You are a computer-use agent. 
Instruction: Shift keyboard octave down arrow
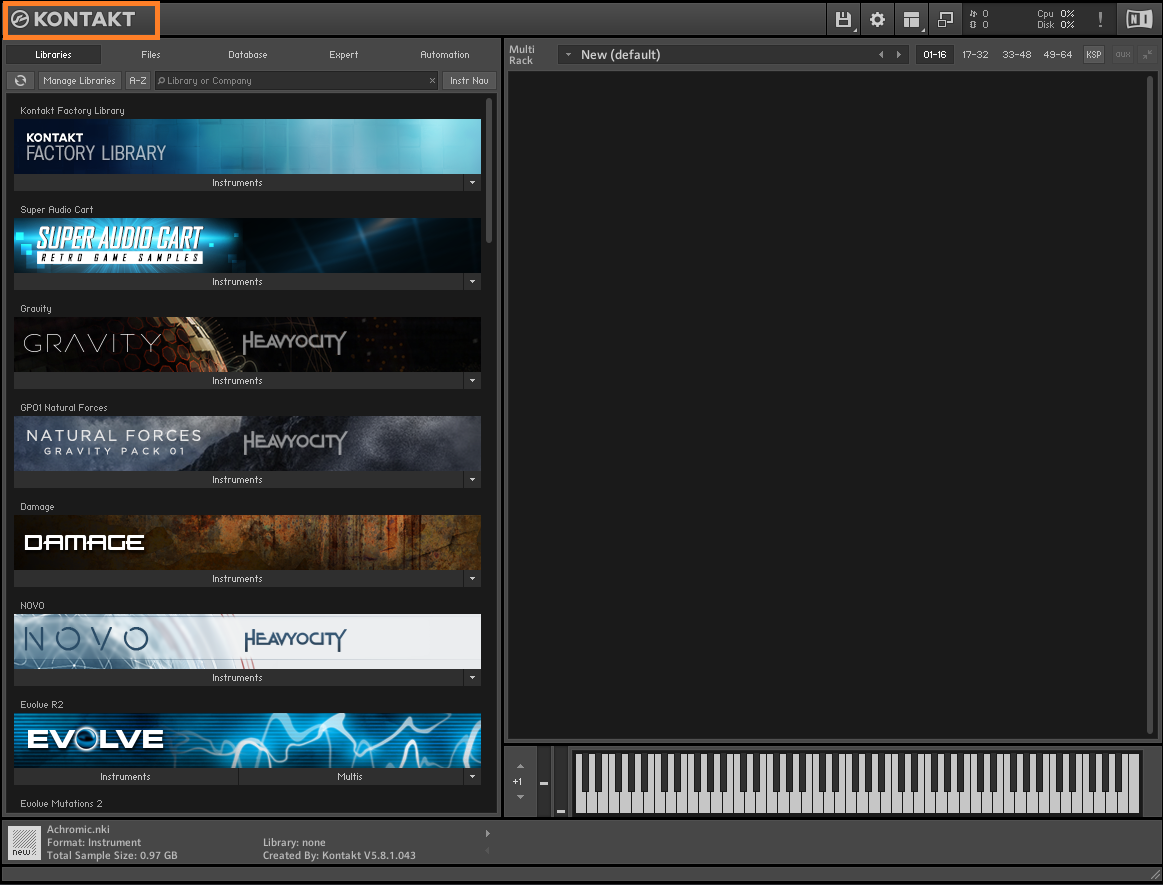click(520, 797)
